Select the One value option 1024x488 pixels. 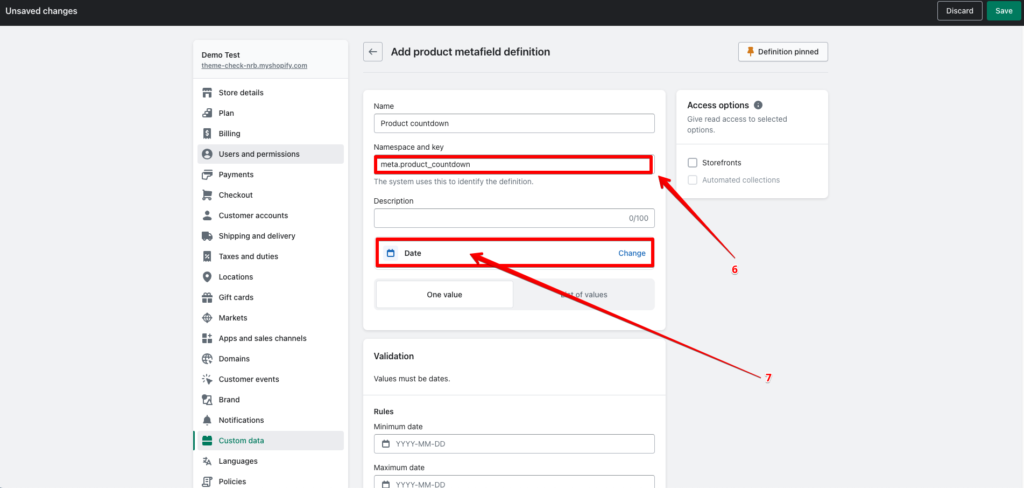tap(444, 295)
